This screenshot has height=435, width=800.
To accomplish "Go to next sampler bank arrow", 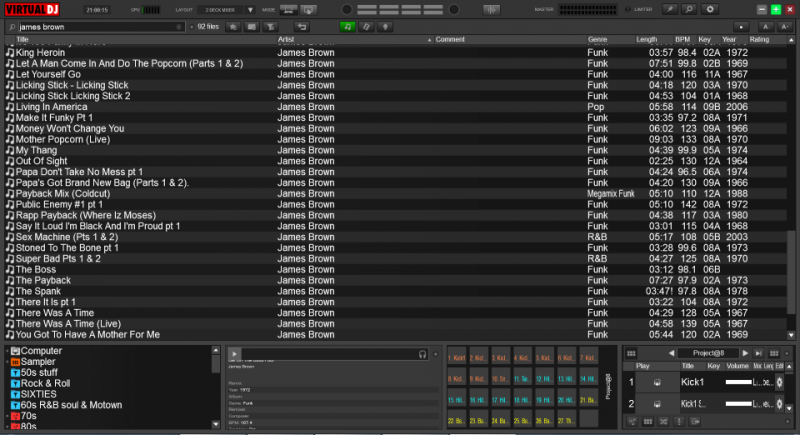I will [x=745, y=353].
